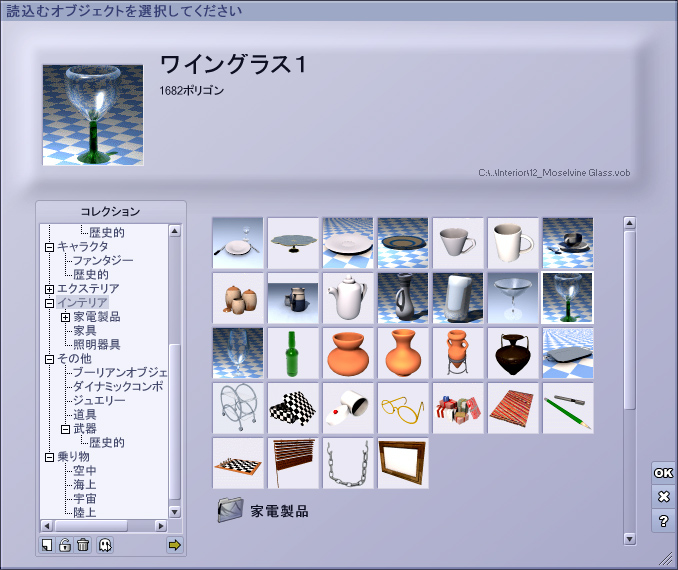Select the window blinds thumbnail
Screen dimensions: 678x570
coord(293,463)
